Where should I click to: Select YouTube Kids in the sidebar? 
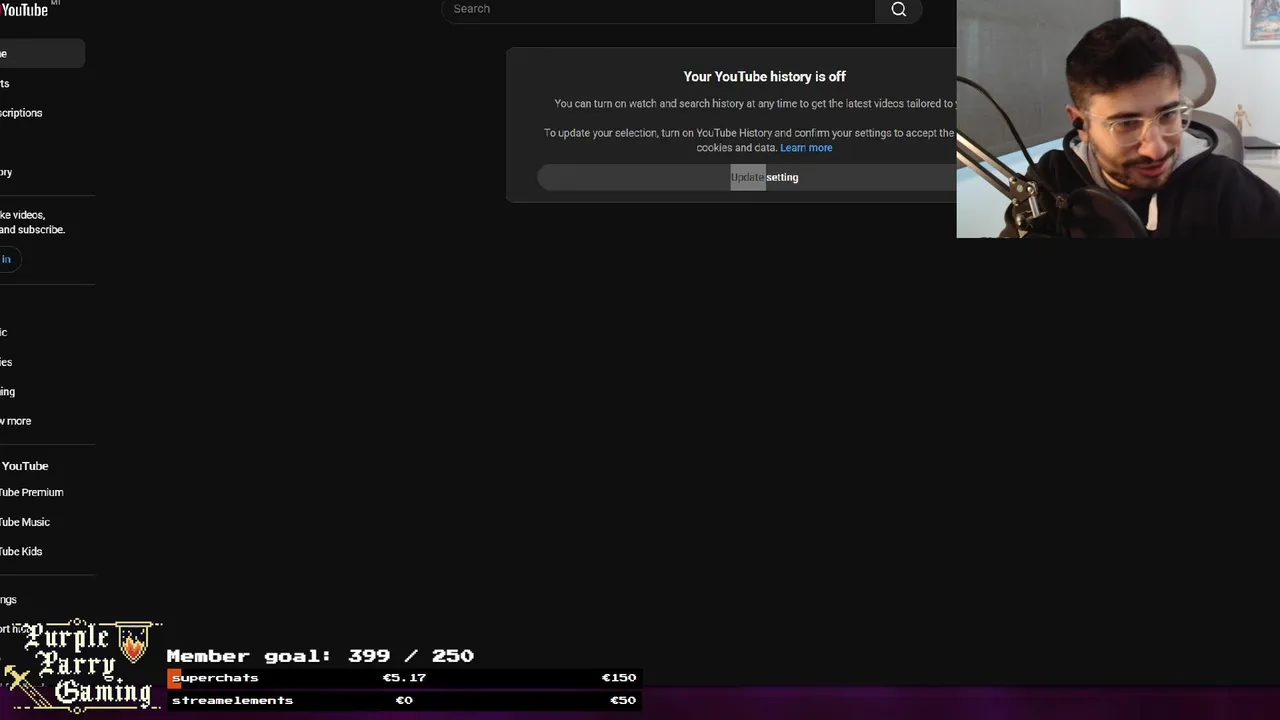(x=21, y=551)
